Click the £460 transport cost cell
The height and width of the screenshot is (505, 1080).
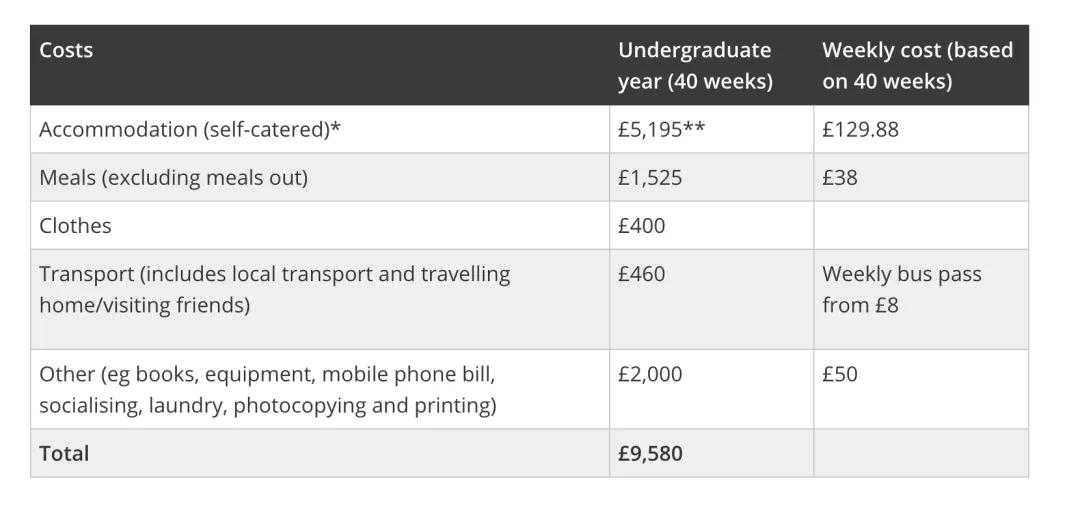pyautogui.click(x=641, y=273)
